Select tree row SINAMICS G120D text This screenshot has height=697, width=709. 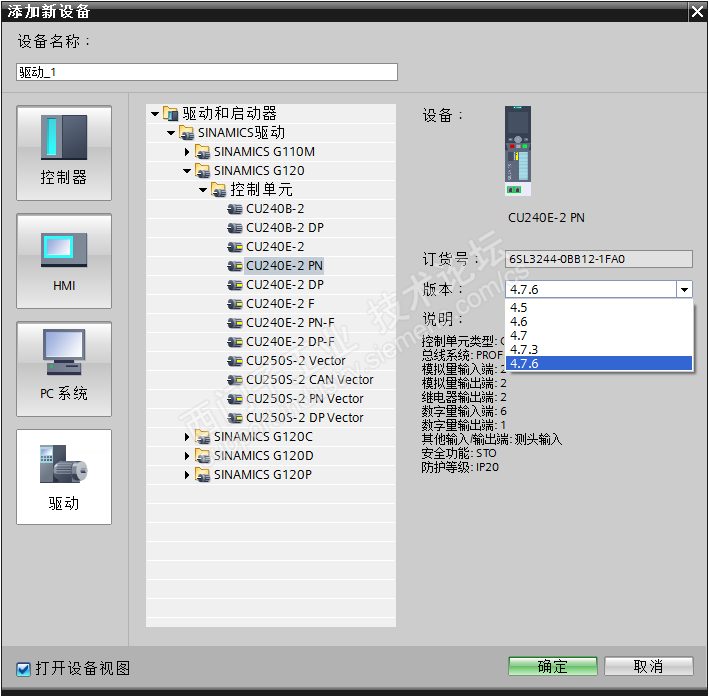point(264,456)
